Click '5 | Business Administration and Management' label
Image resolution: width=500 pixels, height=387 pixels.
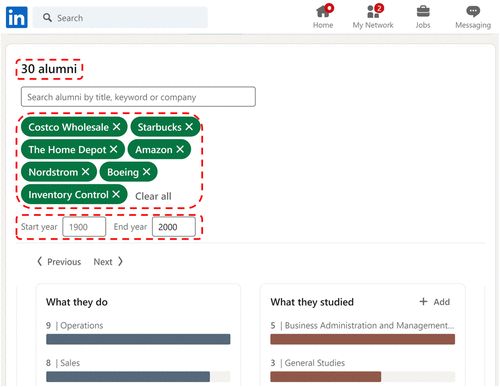362,325
